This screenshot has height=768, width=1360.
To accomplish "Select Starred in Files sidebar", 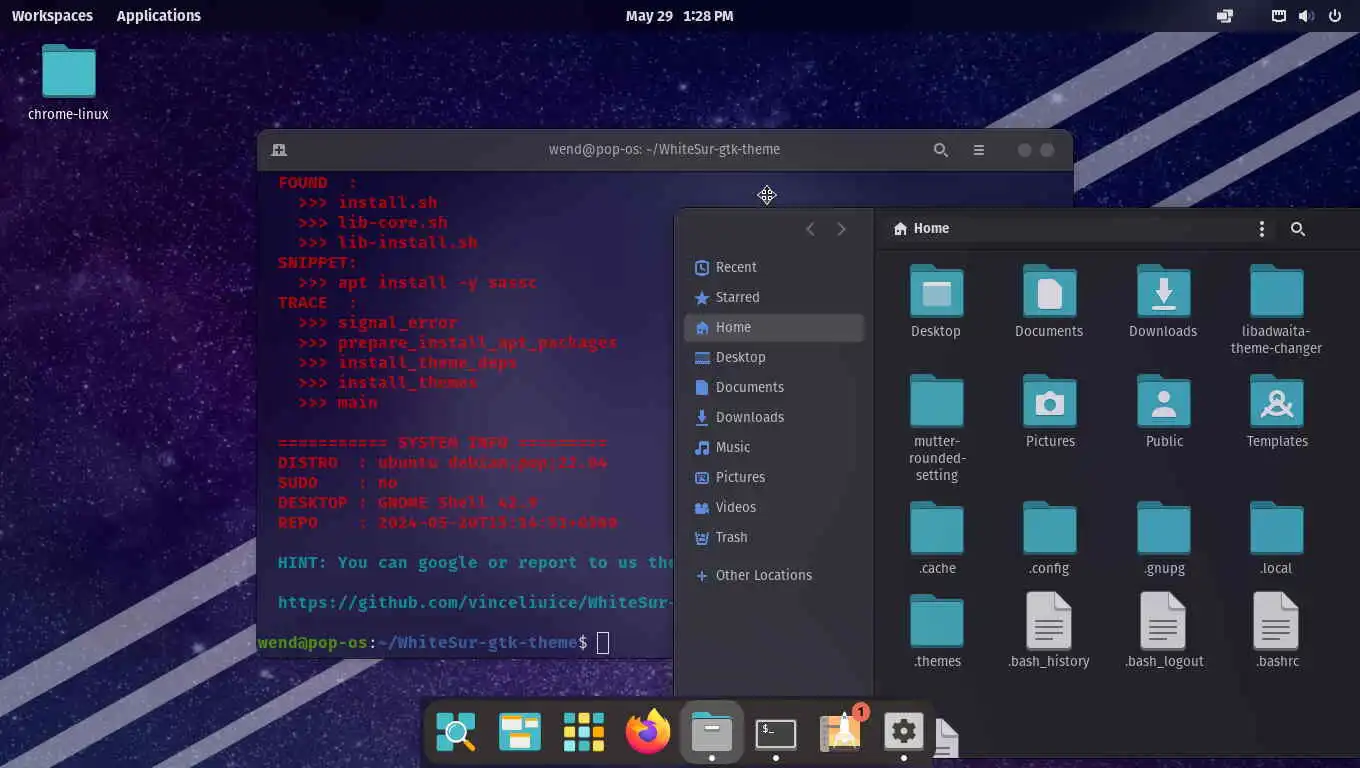I will pyautogui.click(x=774, y=297).
